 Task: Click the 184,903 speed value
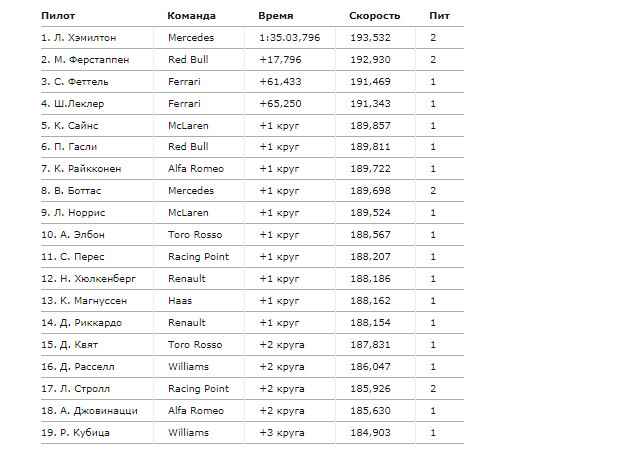tap(370, 433)
